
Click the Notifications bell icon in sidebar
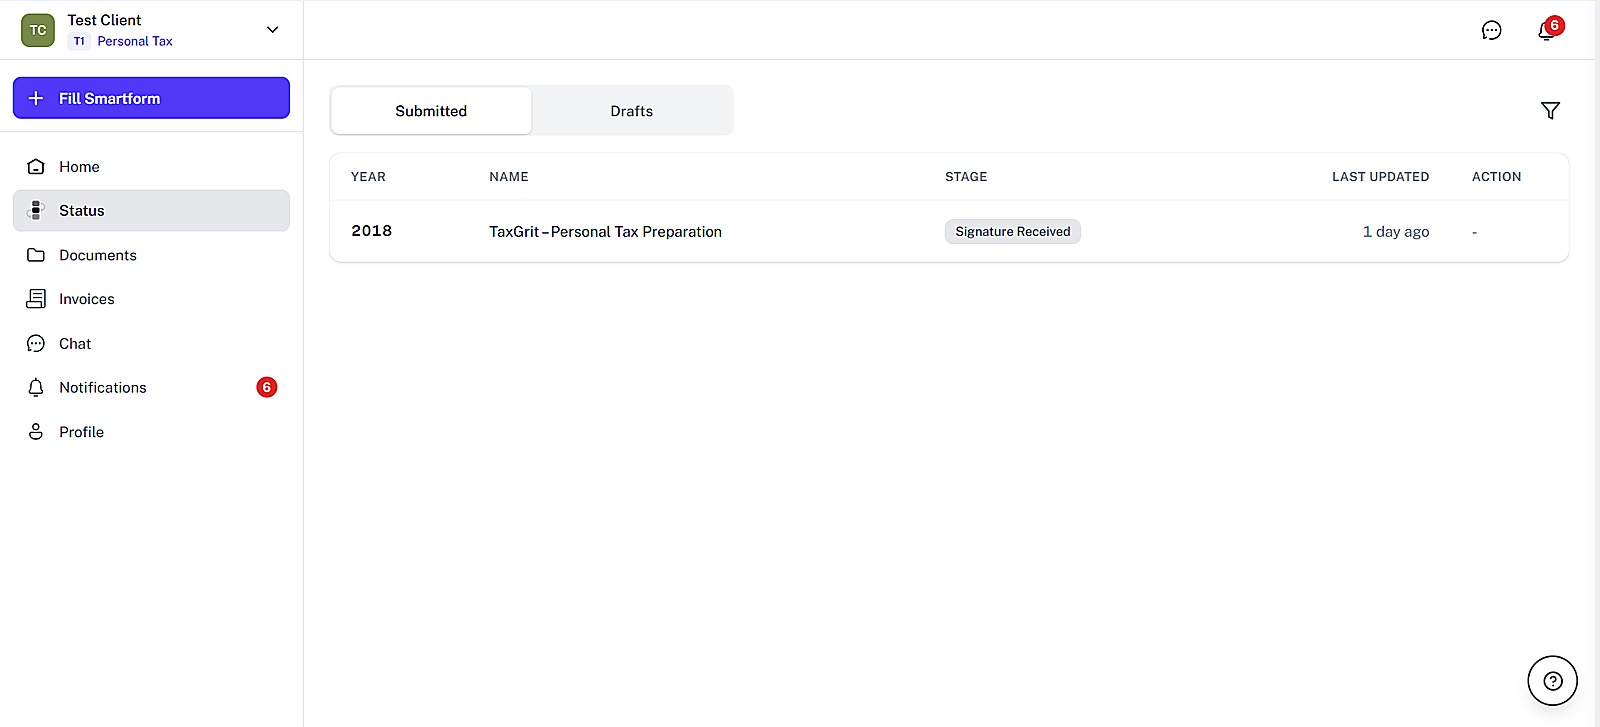pyautogui.click(x=36, y=388)
